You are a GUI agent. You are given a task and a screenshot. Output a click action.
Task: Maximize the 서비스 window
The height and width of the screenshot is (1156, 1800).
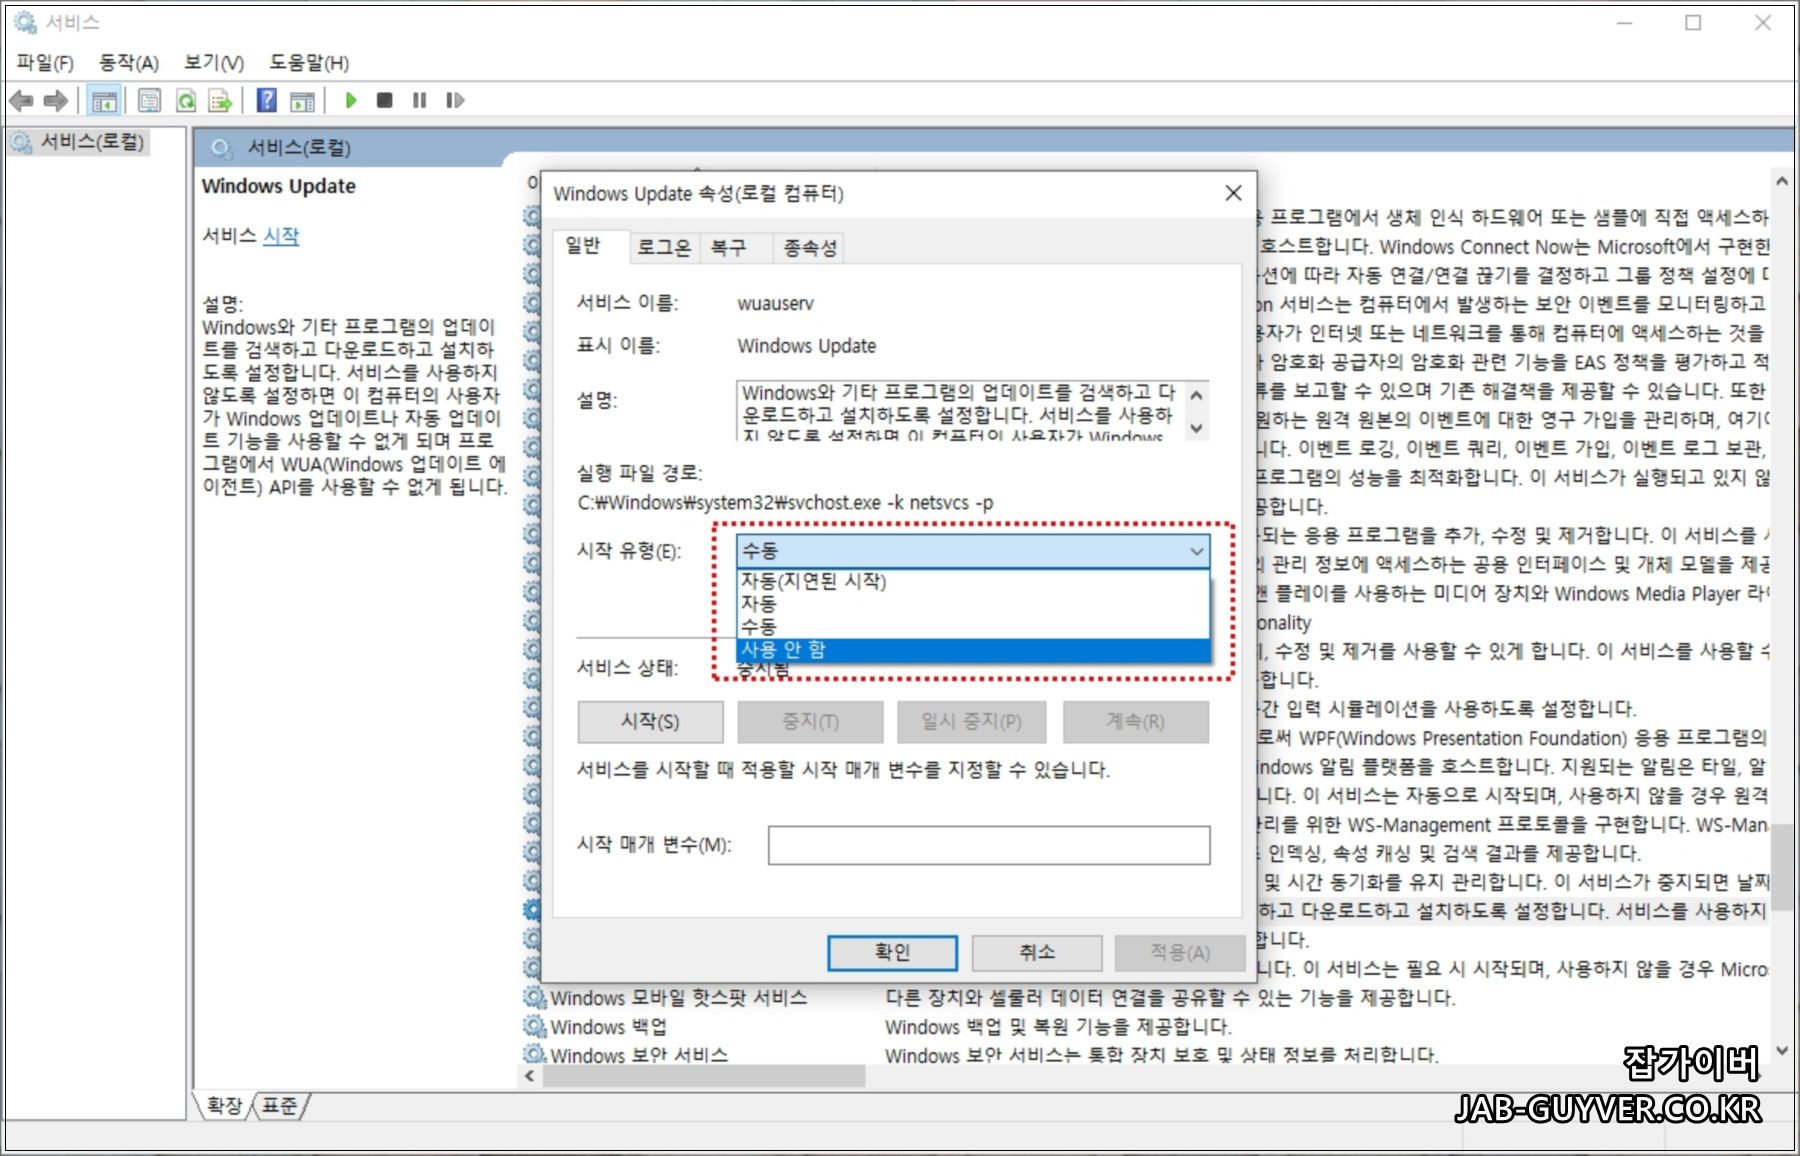click(x=1693, y=23)
